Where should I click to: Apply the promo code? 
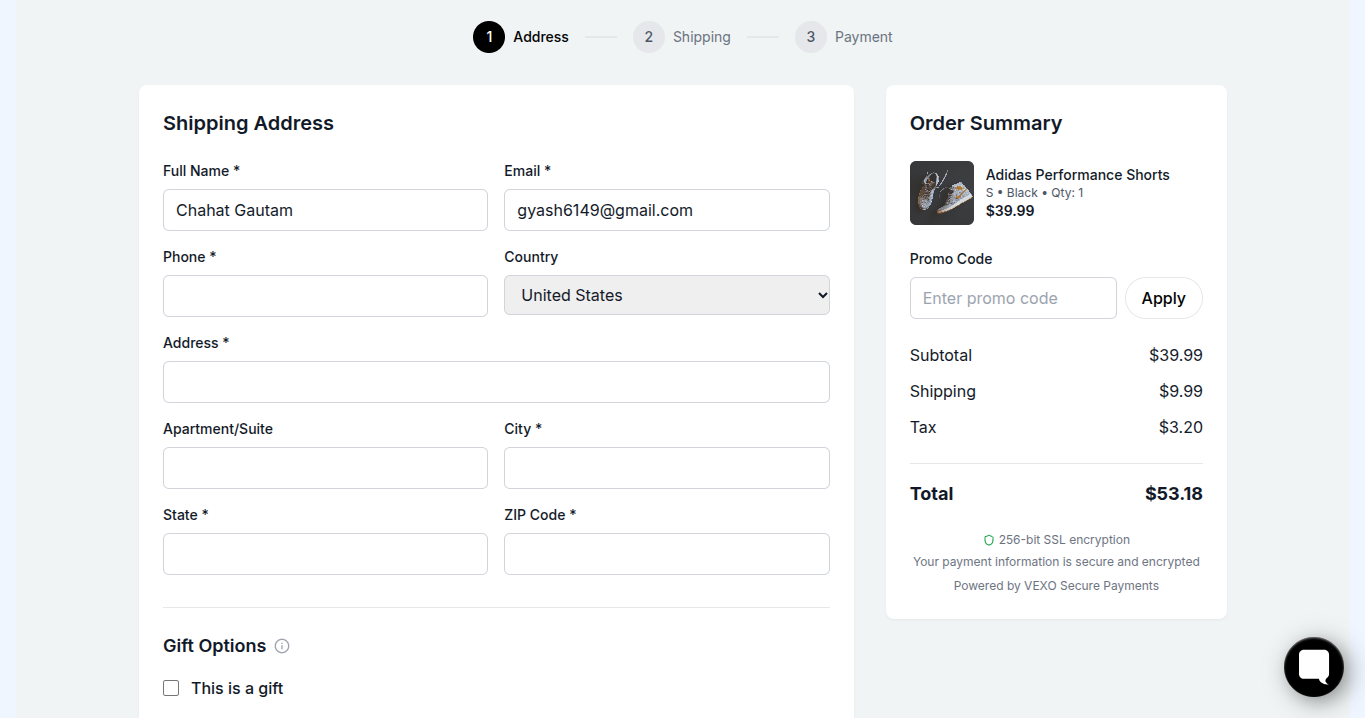(x=1163, y=298)
